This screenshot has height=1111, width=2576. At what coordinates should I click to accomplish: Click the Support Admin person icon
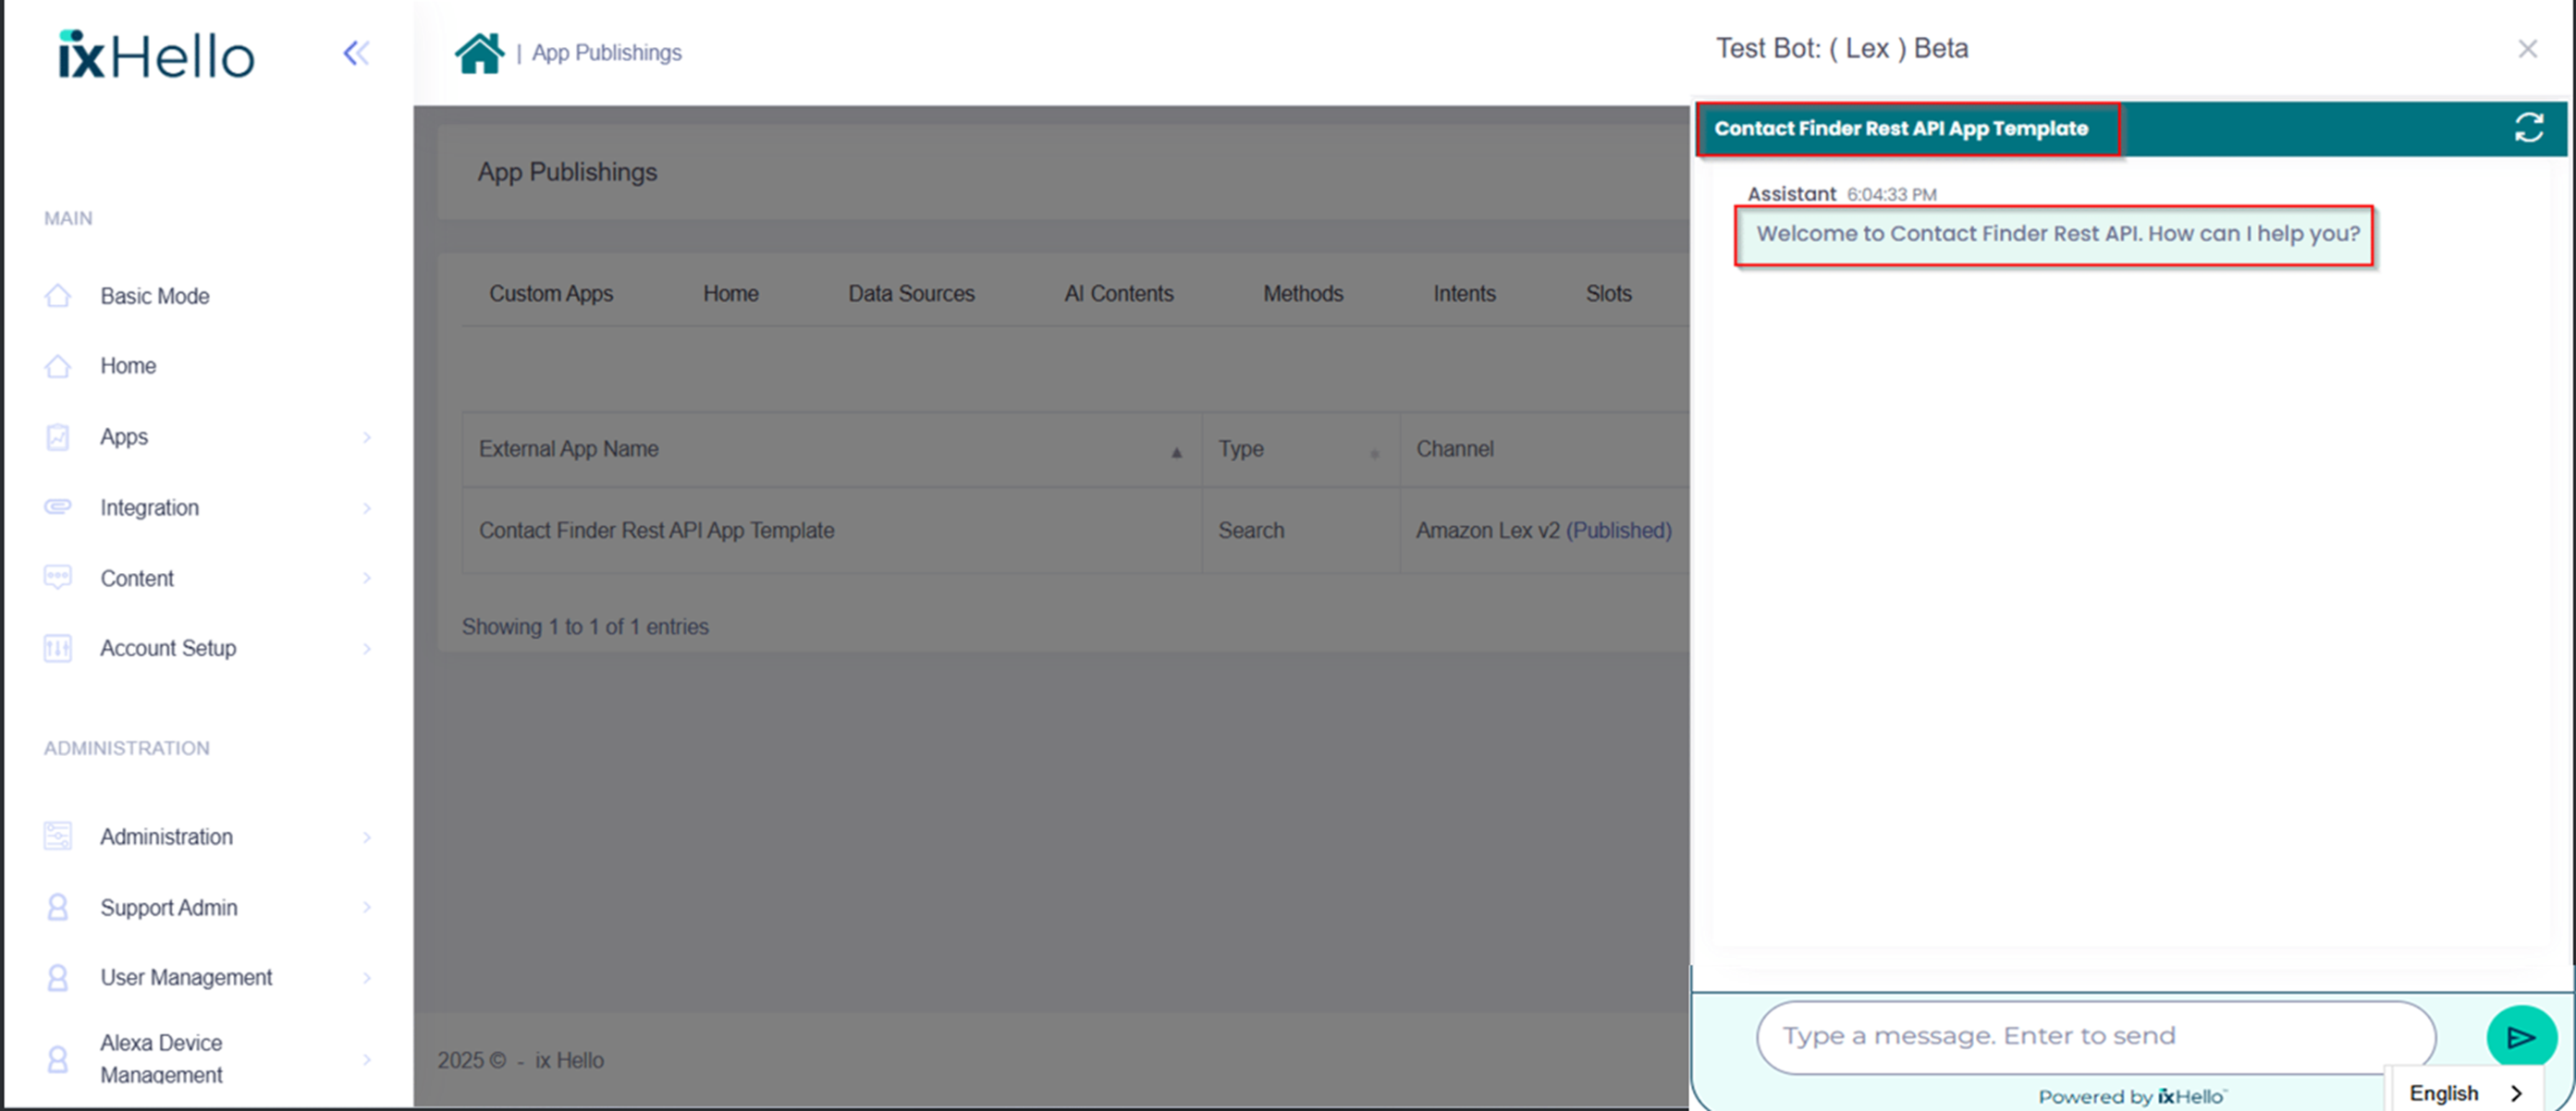tap(58, 907)
